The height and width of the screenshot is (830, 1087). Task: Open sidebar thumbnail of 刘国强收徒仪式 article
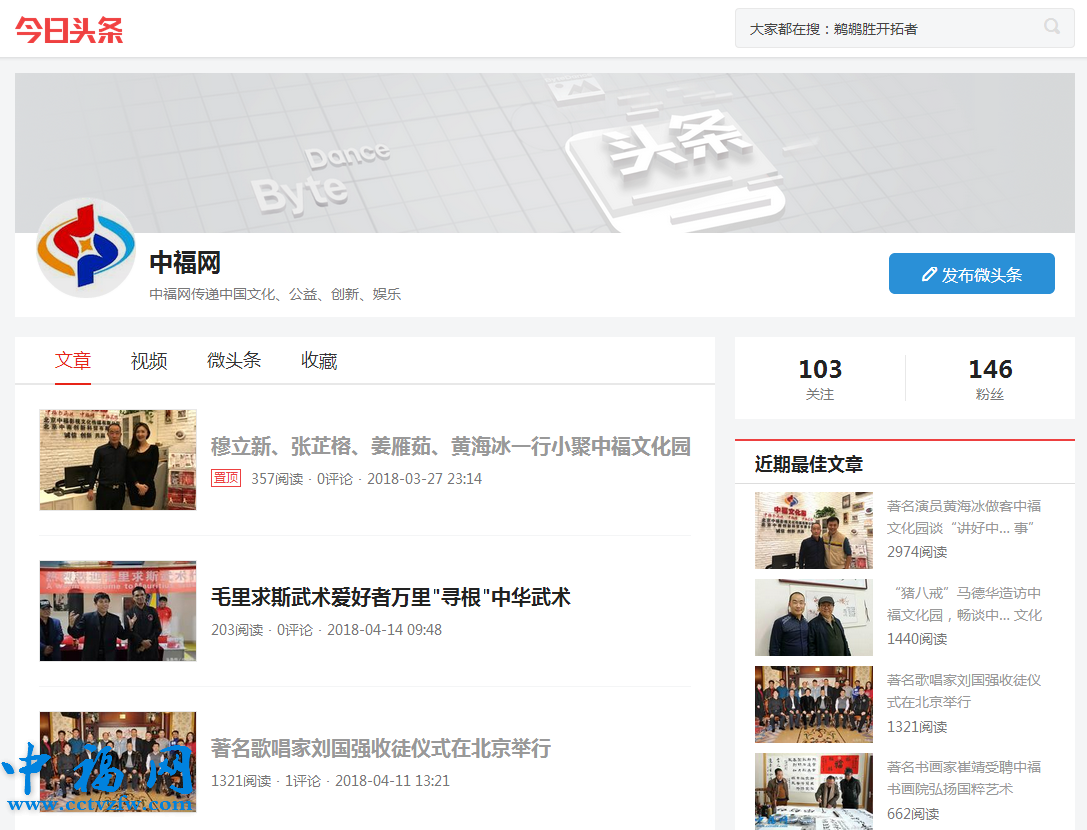tap(814, 704)
